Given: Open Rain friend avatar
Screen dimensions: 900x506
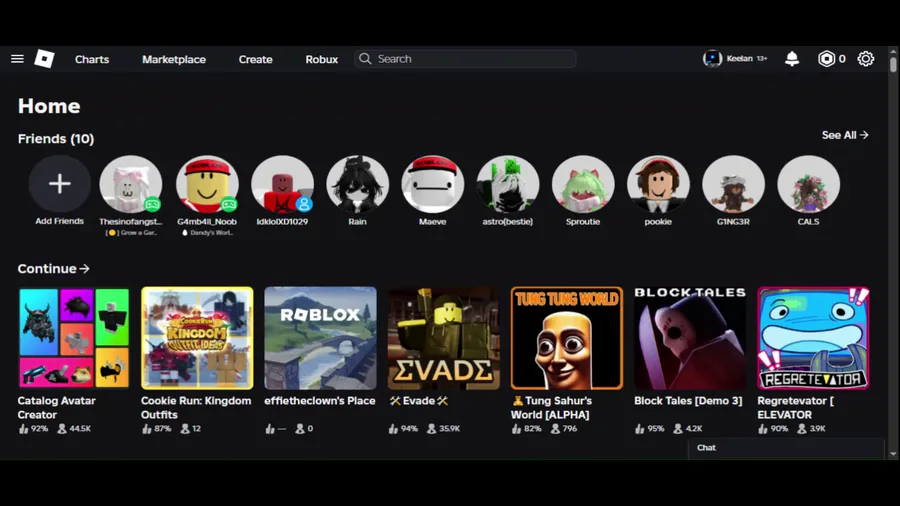Looking at the screenshot, I should (357, 184).
